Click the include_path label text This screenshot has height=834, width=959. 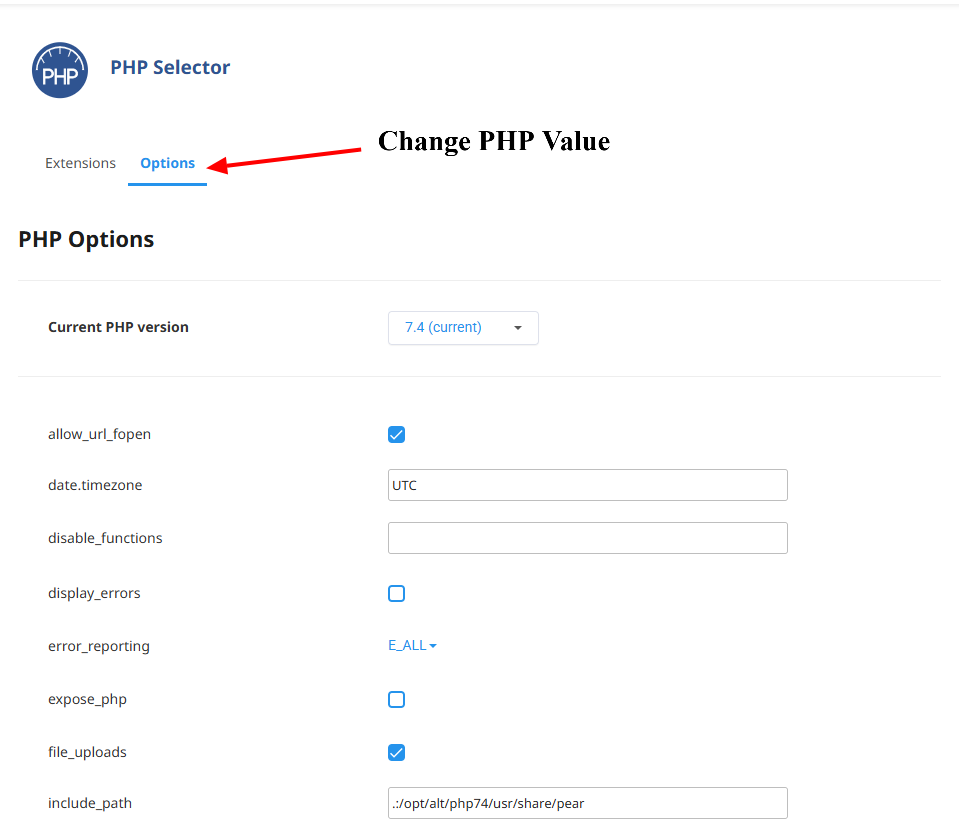click(x=90, y=803)
